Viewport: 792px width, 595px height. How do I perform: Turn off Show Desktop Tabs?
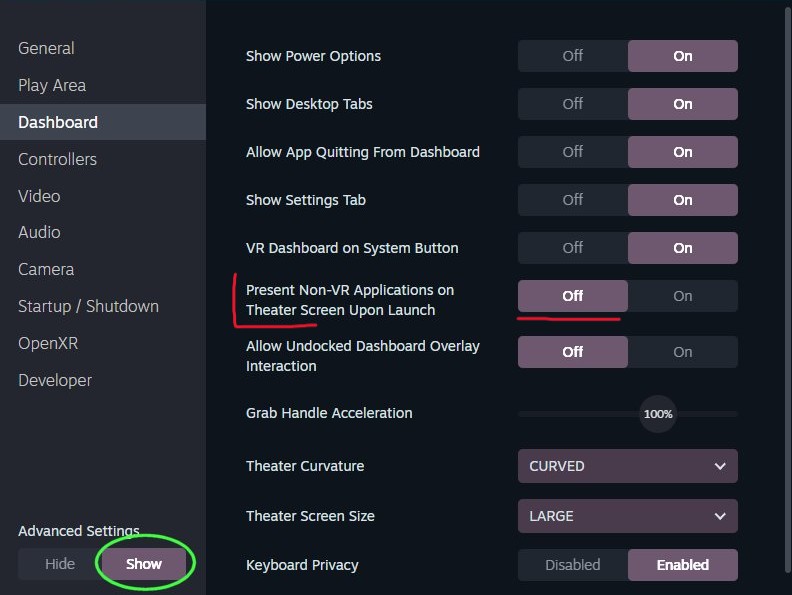(x=573, y=104)
